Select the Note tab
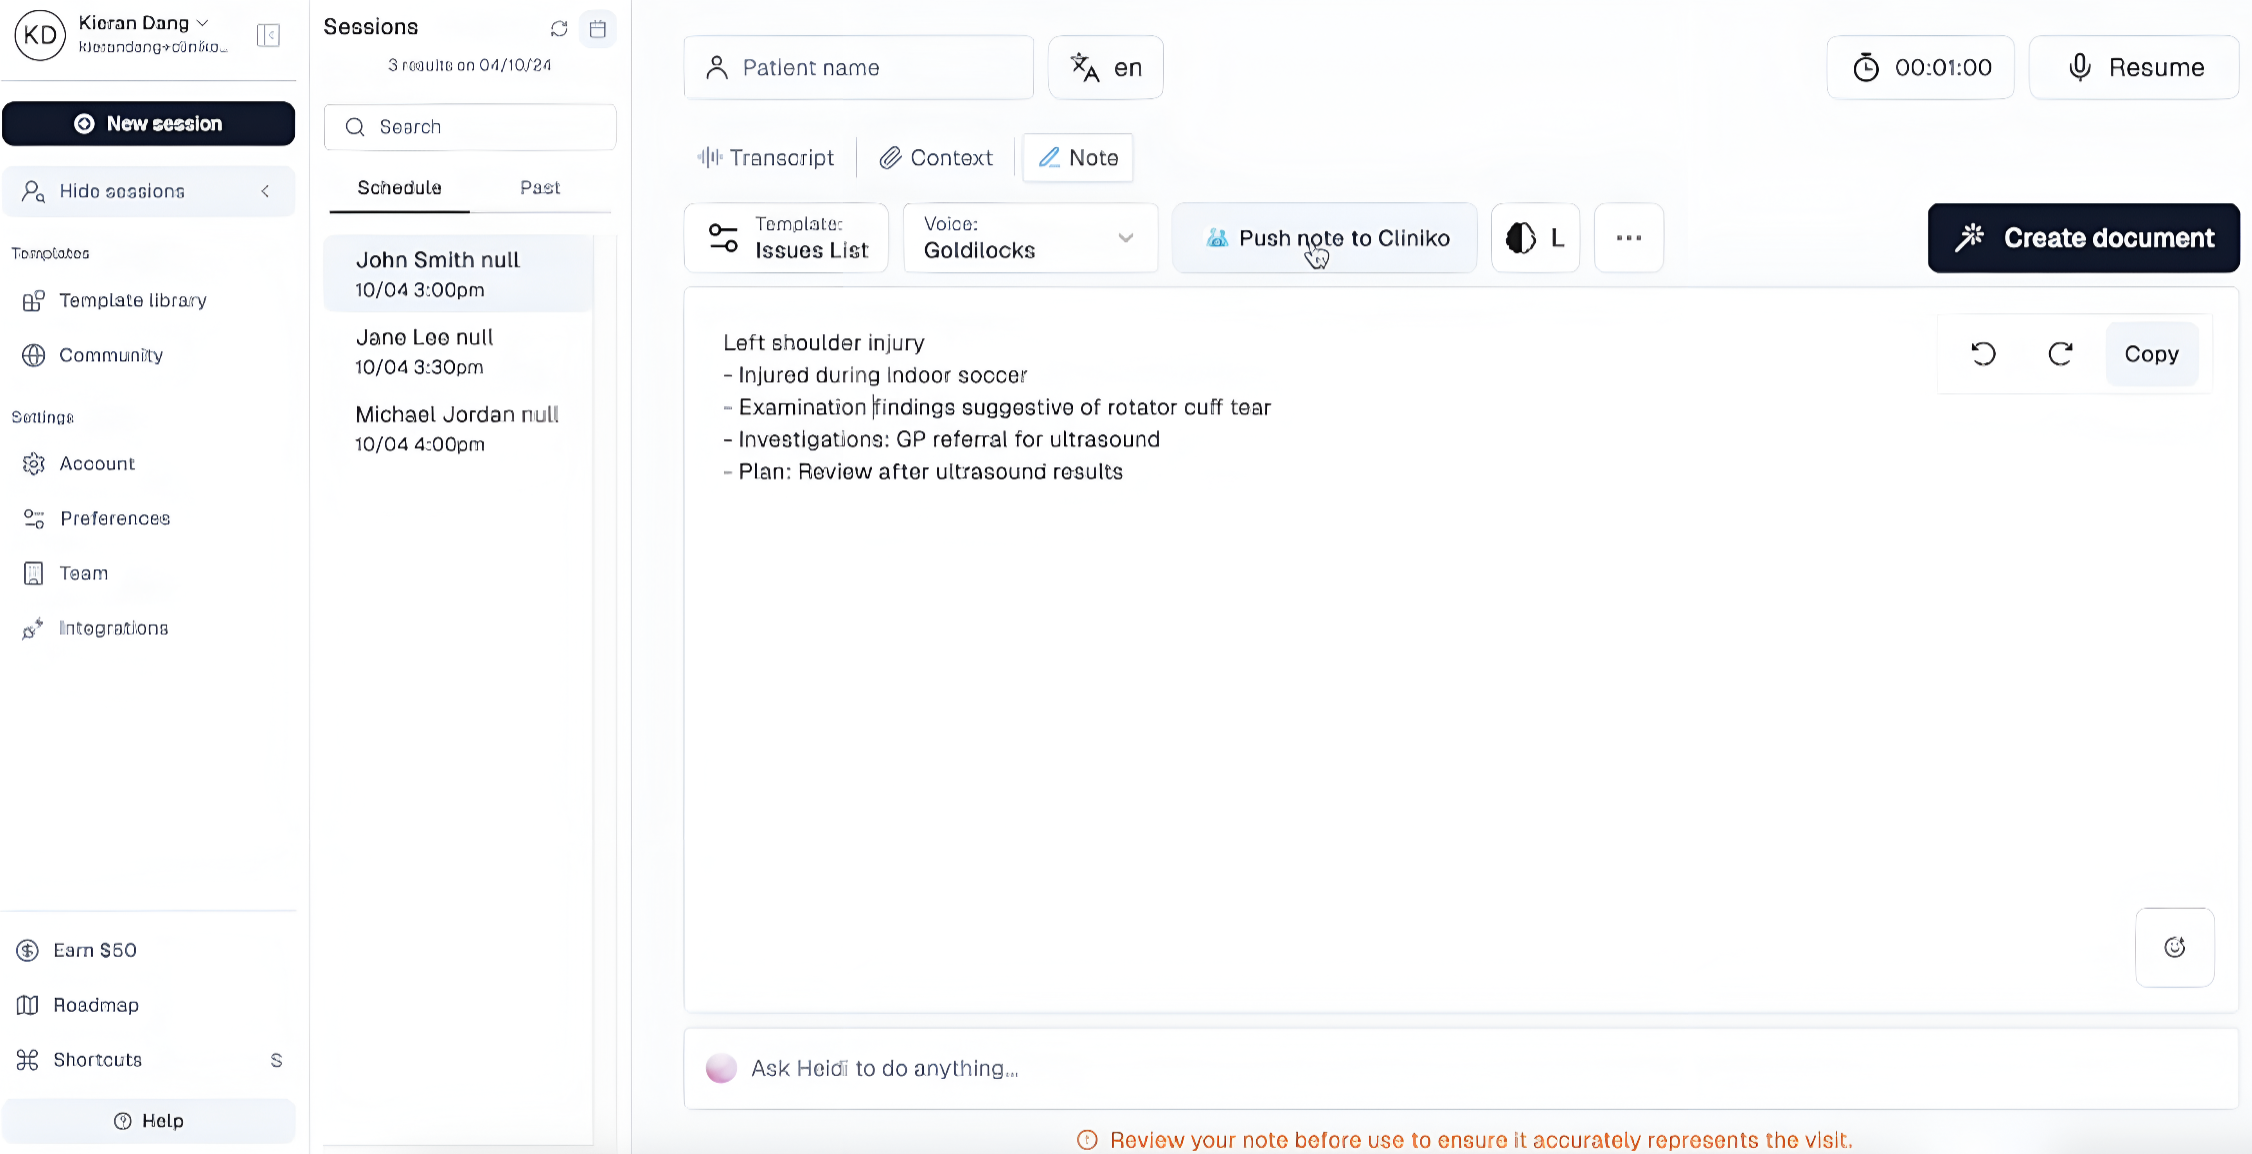This screenshot has width=2252, height=1154. coord(1078,158)
